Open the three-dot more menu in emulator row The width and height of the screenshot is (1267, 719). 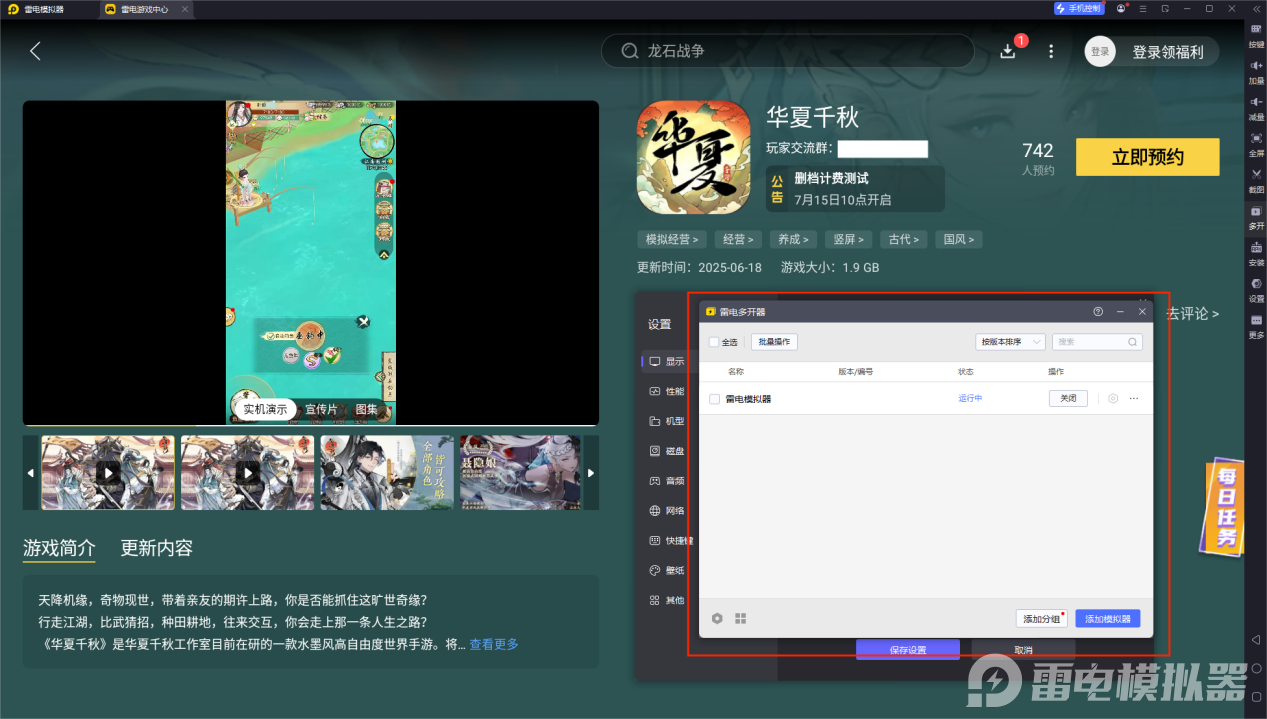1134,399
